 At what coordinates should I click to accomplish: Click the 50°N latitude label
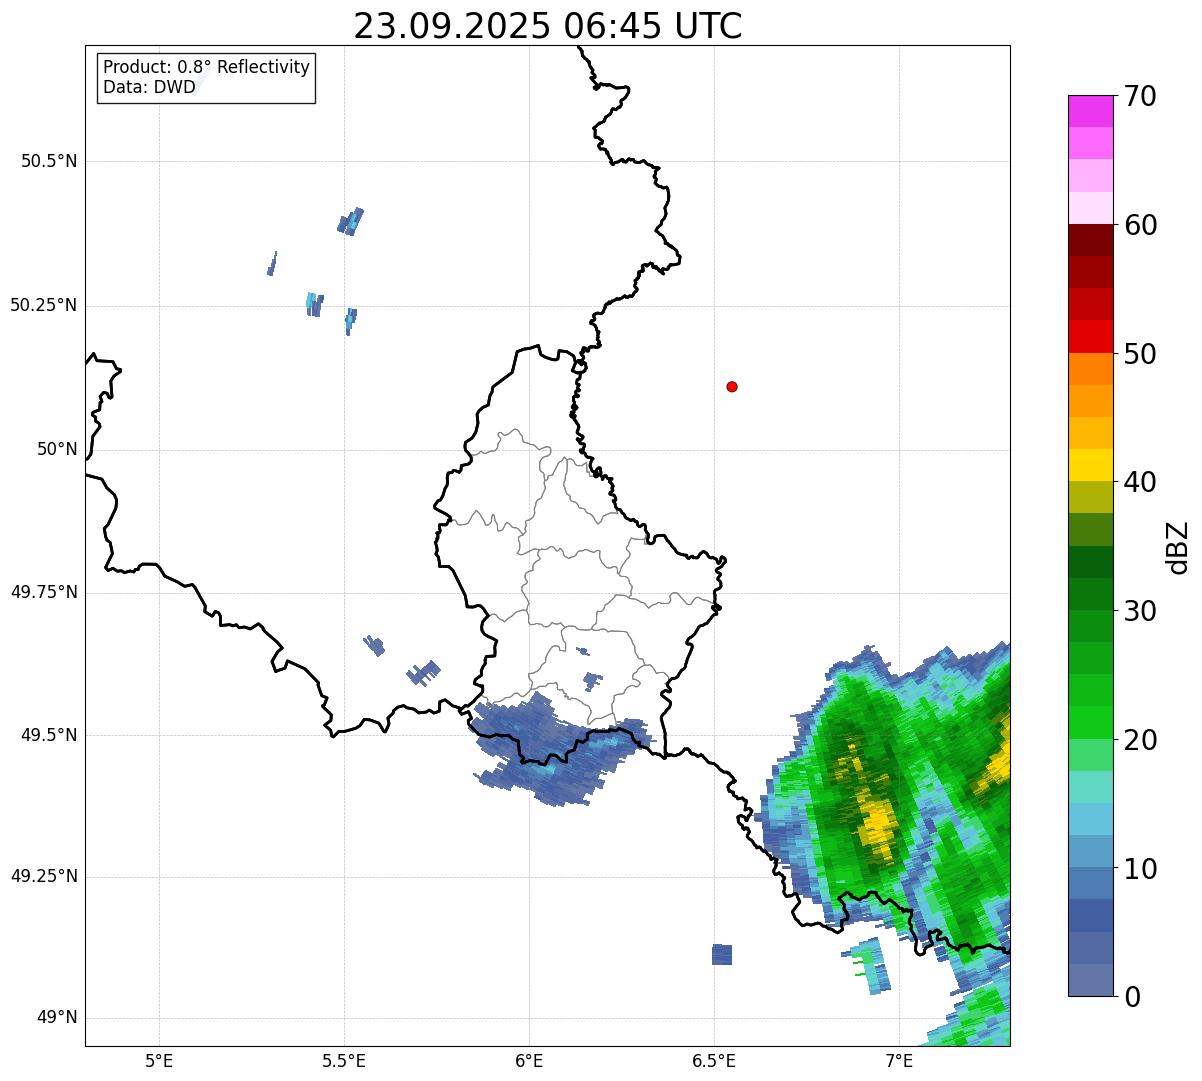click(x=57, y=450)
